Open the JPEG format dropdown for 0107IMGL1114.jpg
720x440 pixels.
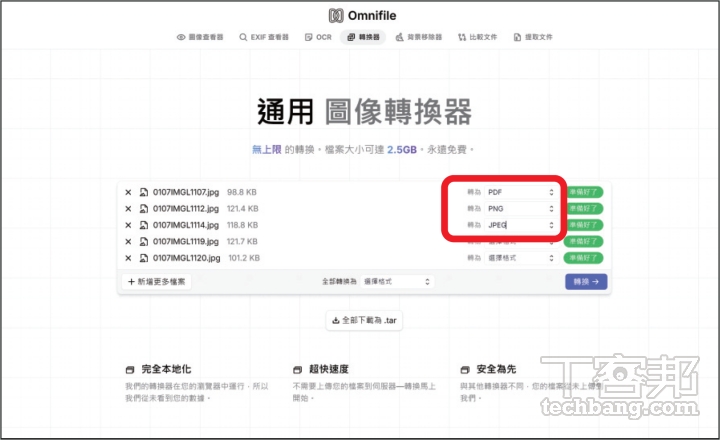point(521,225)
